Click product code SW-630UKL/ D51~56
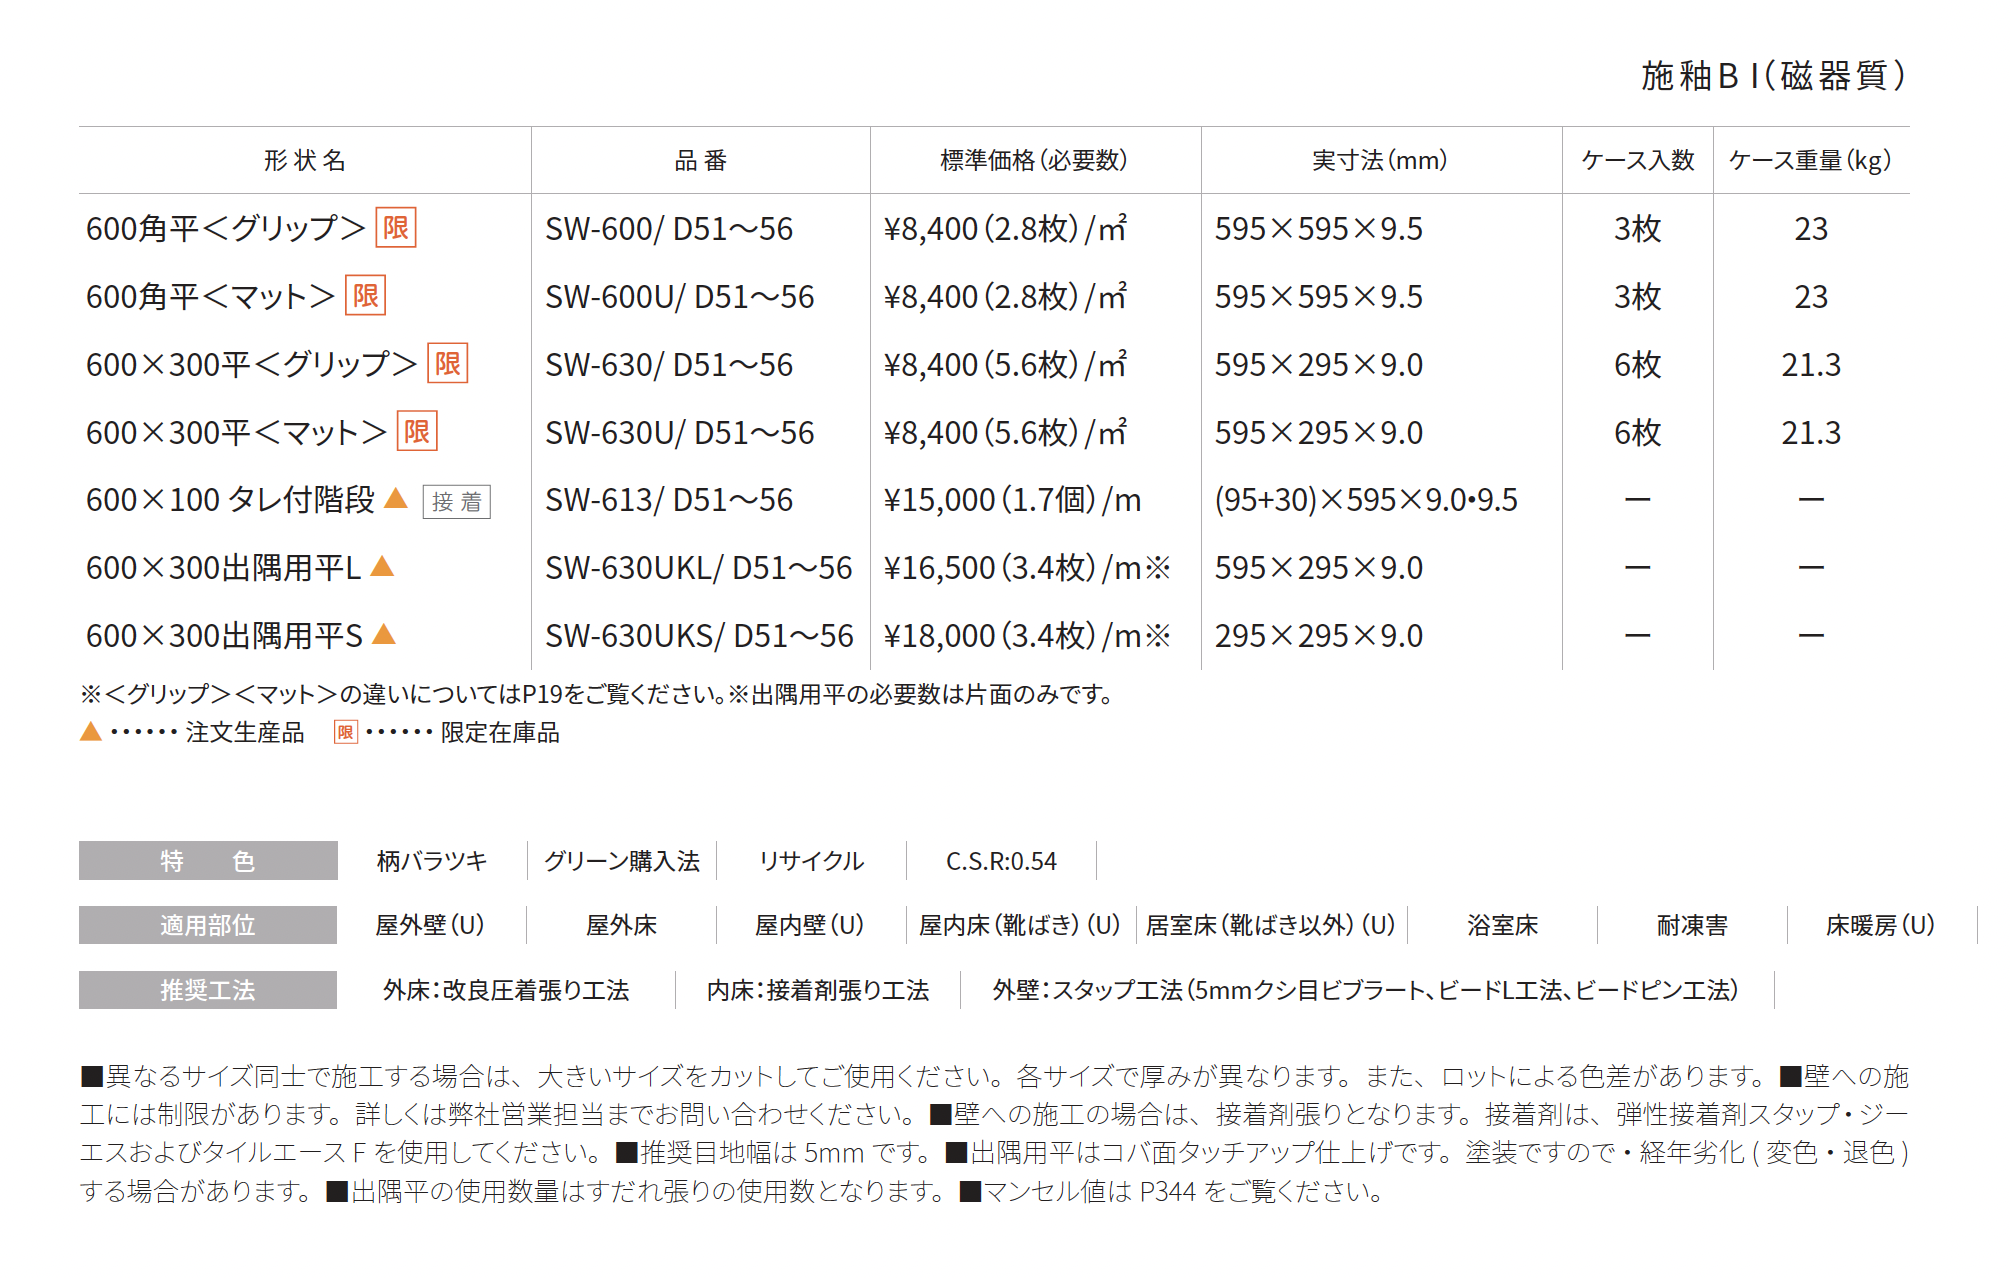The width and height of the screenshot is (2010, 1278). pyautogui.click(x=698, y=568)
